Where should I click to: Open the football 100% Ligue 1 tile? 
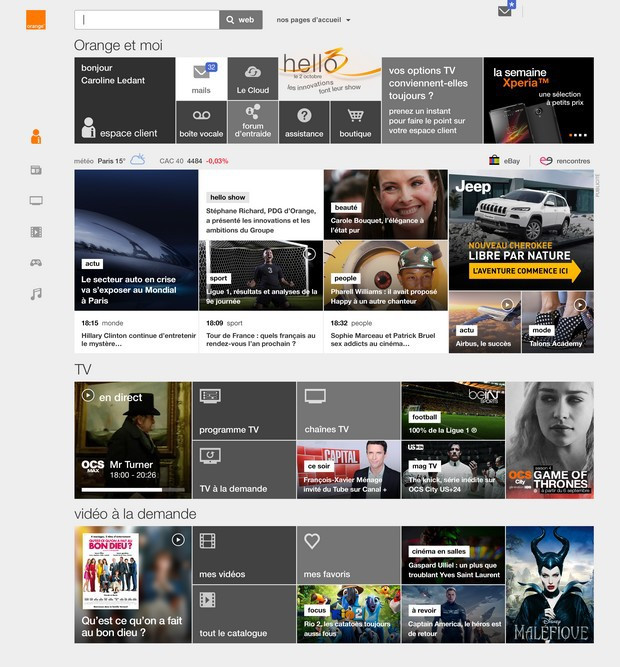tap(453, 410)
